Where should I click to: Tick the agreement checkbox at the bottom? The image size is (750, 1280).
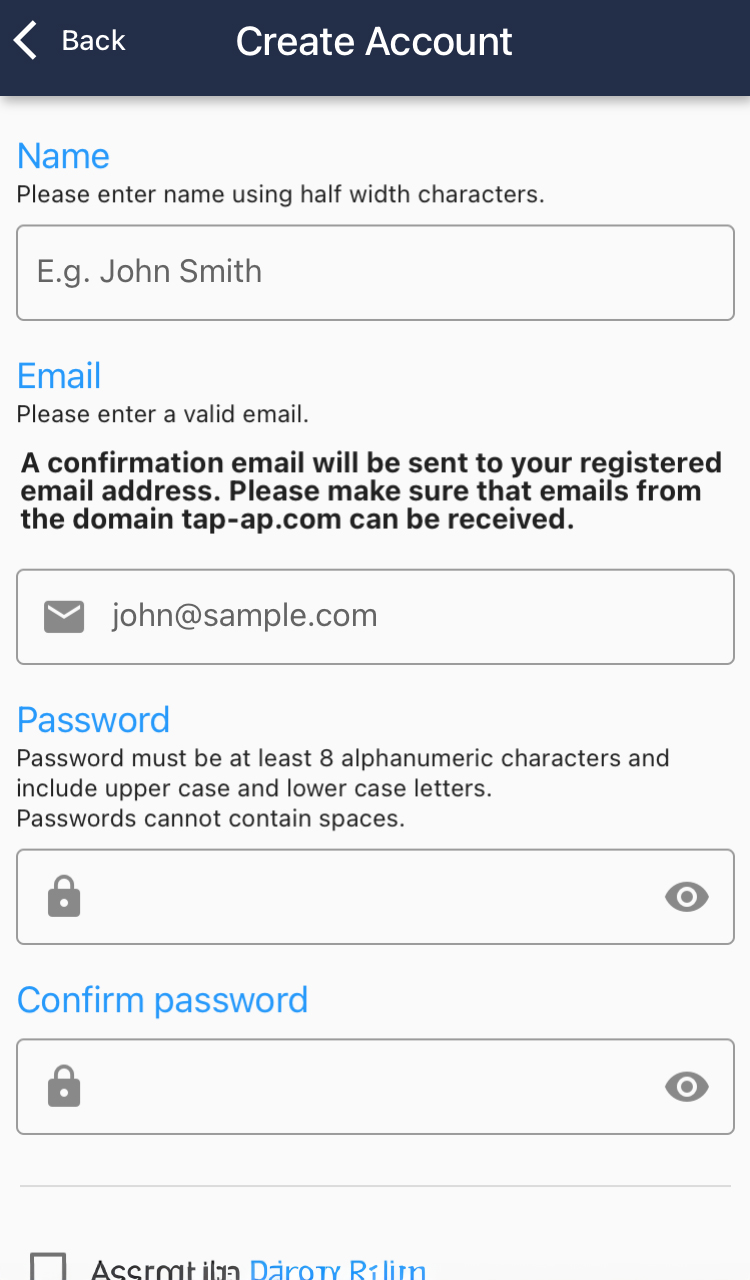coord(49,1268)
